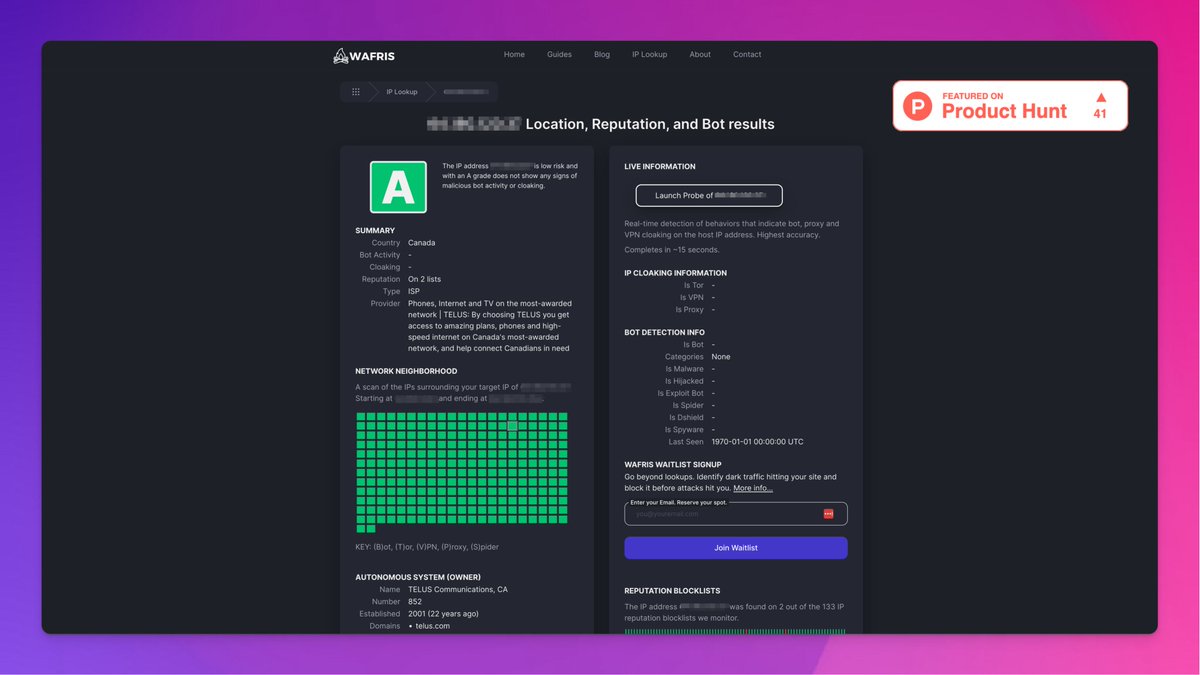Open the Home nav item
The image size is (1200, 675).
(514, 55)
